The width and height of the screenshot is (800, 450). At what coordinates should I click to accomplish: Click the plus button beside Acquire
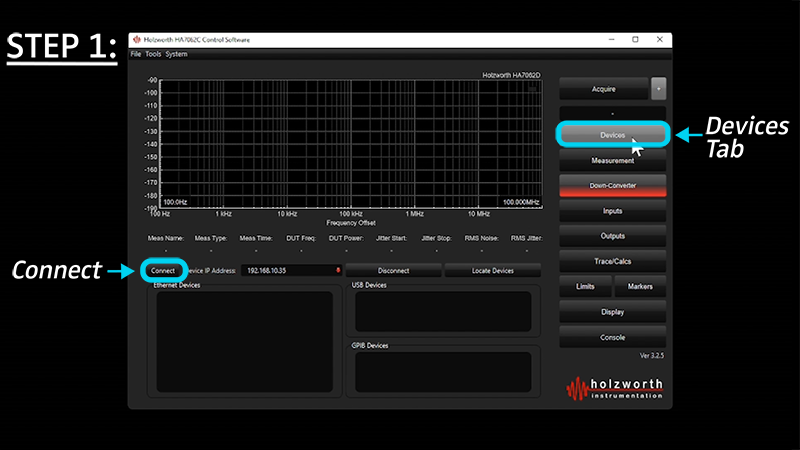658,89
